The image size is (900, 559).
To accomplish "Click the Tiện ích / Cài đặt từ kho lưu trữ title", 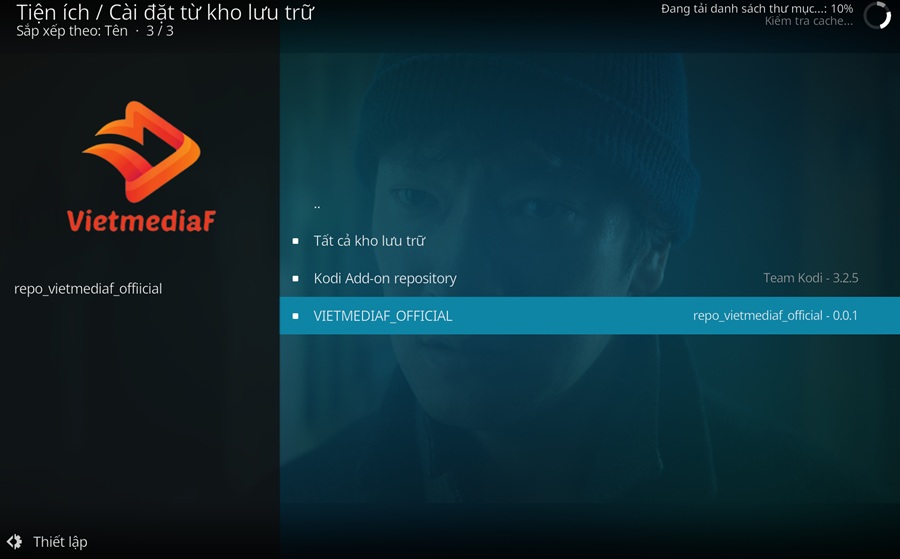I will pos(165,12).
